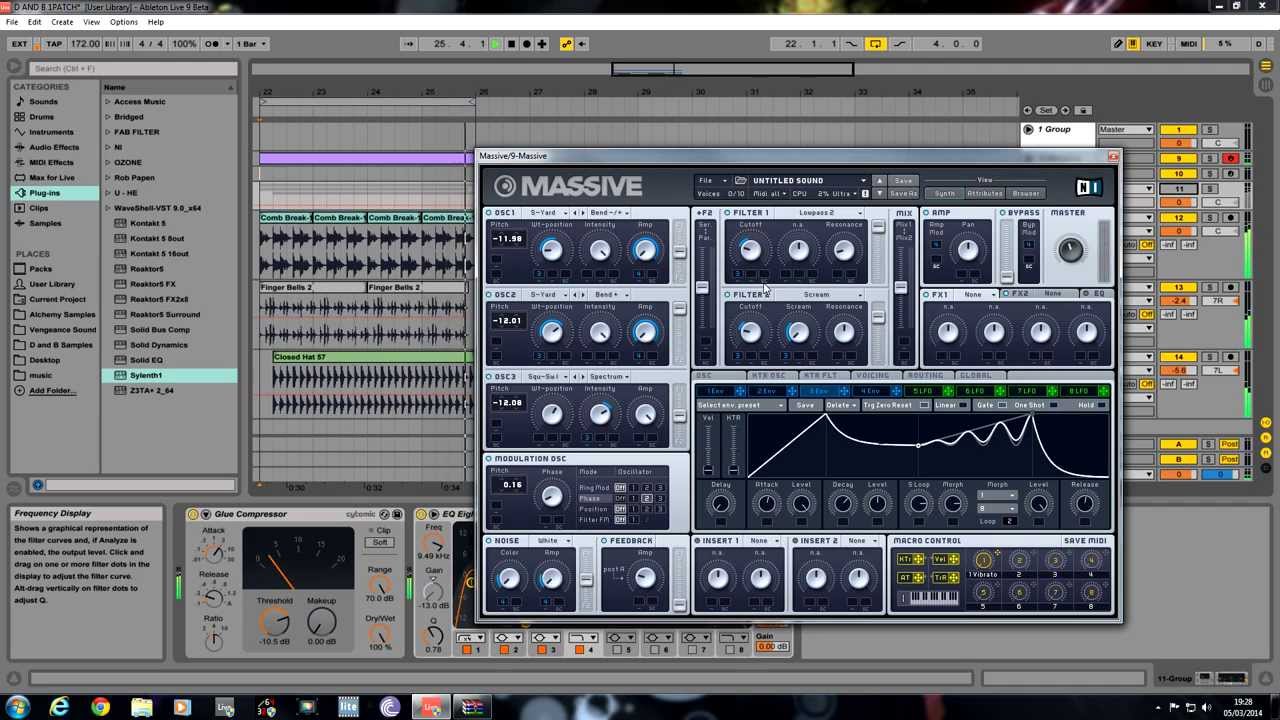
Task: Toggle Filter 1 on/off LED
Action: tap(727, 213)
